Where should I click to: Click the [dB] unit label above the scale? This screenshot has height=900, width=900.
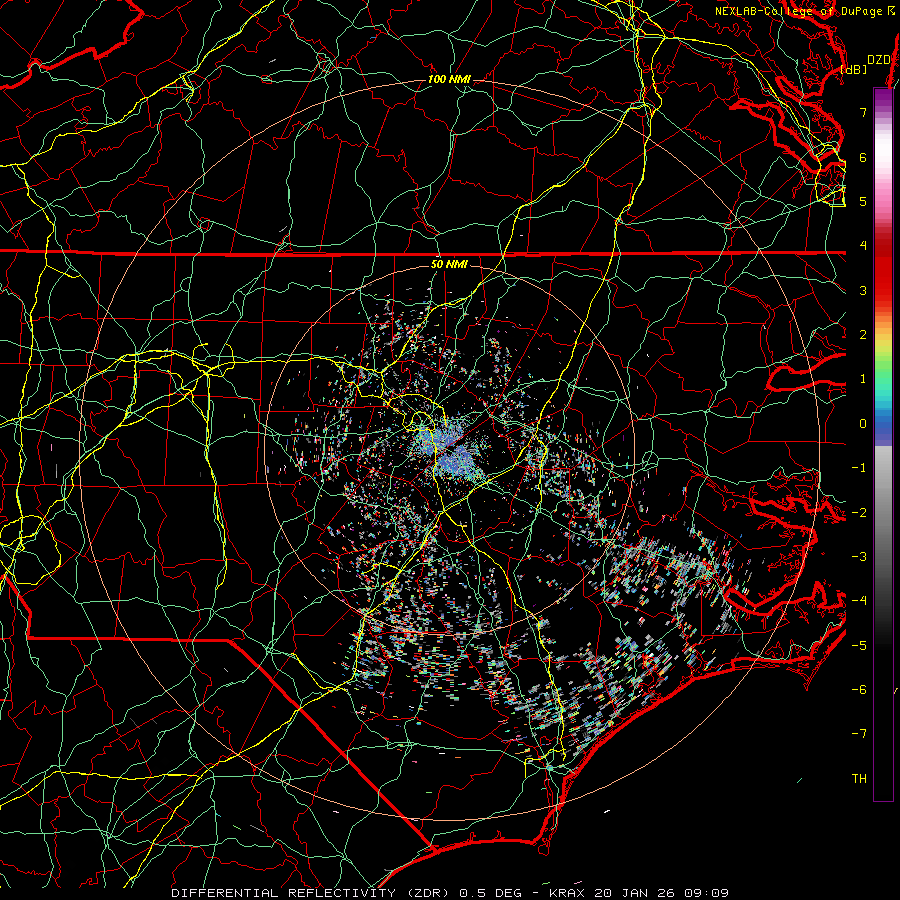tap(854, 69)
